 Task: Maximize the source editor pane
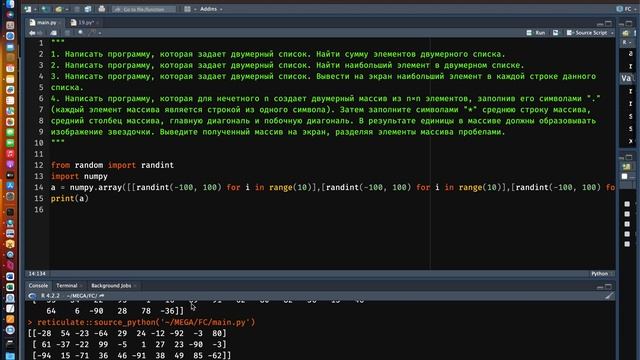tap(608, 24)
